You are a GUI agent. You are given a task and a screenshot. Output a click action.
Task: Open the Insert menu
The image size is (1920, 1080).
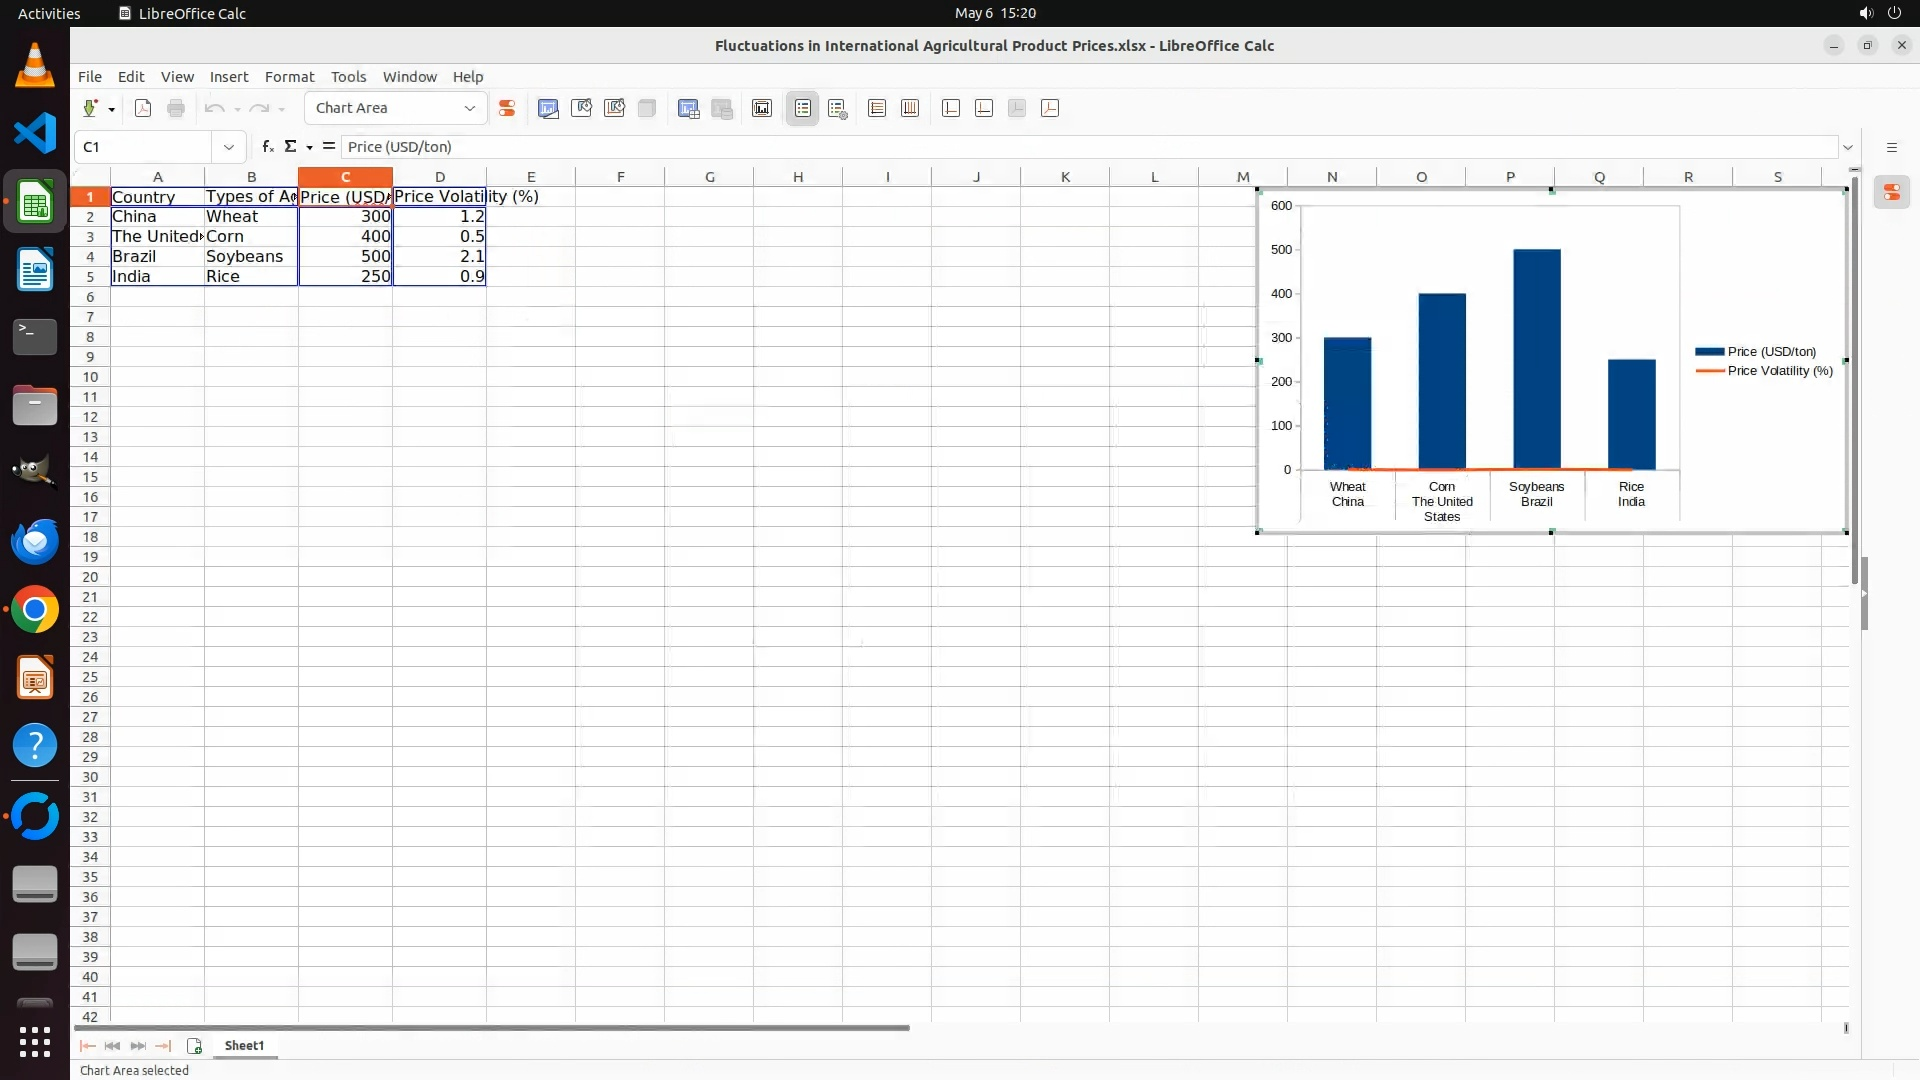(228, 77)
